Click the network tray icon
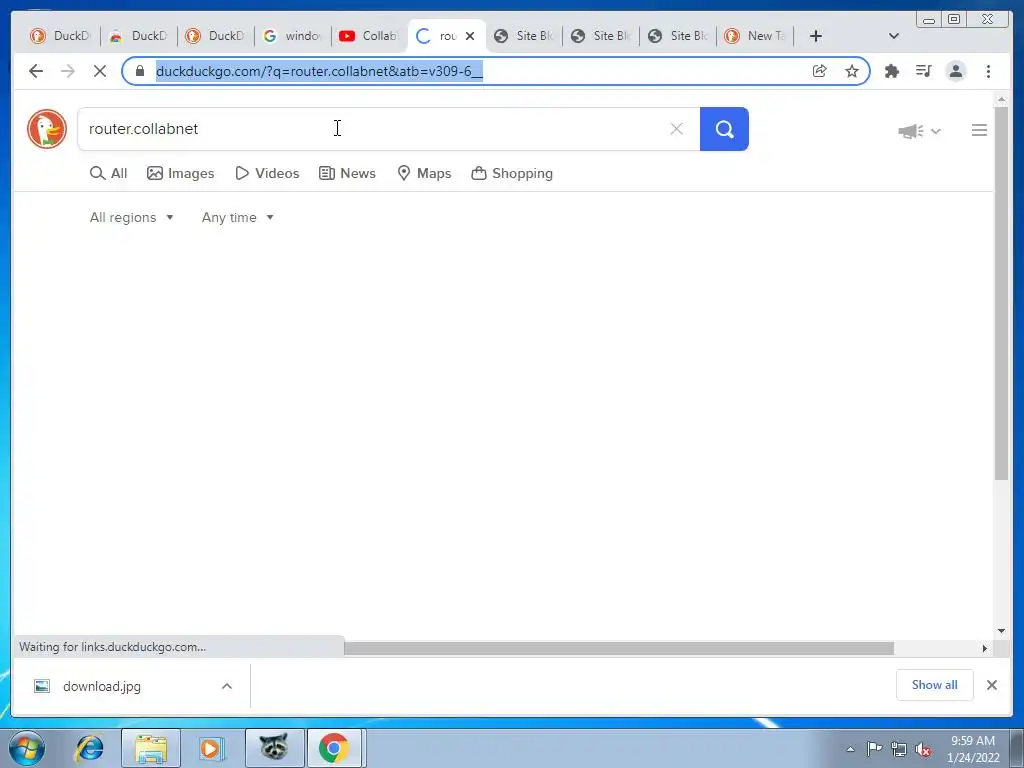The width and height of the screenshot is (1024, 768). pyautogui.click(x=899, y=749)
